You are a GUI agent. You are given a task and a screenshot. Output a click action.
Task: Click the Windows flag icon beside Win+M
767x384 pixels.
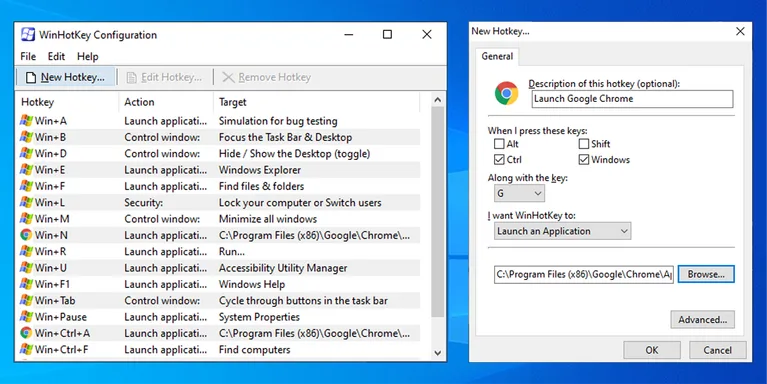coord(26,219)
